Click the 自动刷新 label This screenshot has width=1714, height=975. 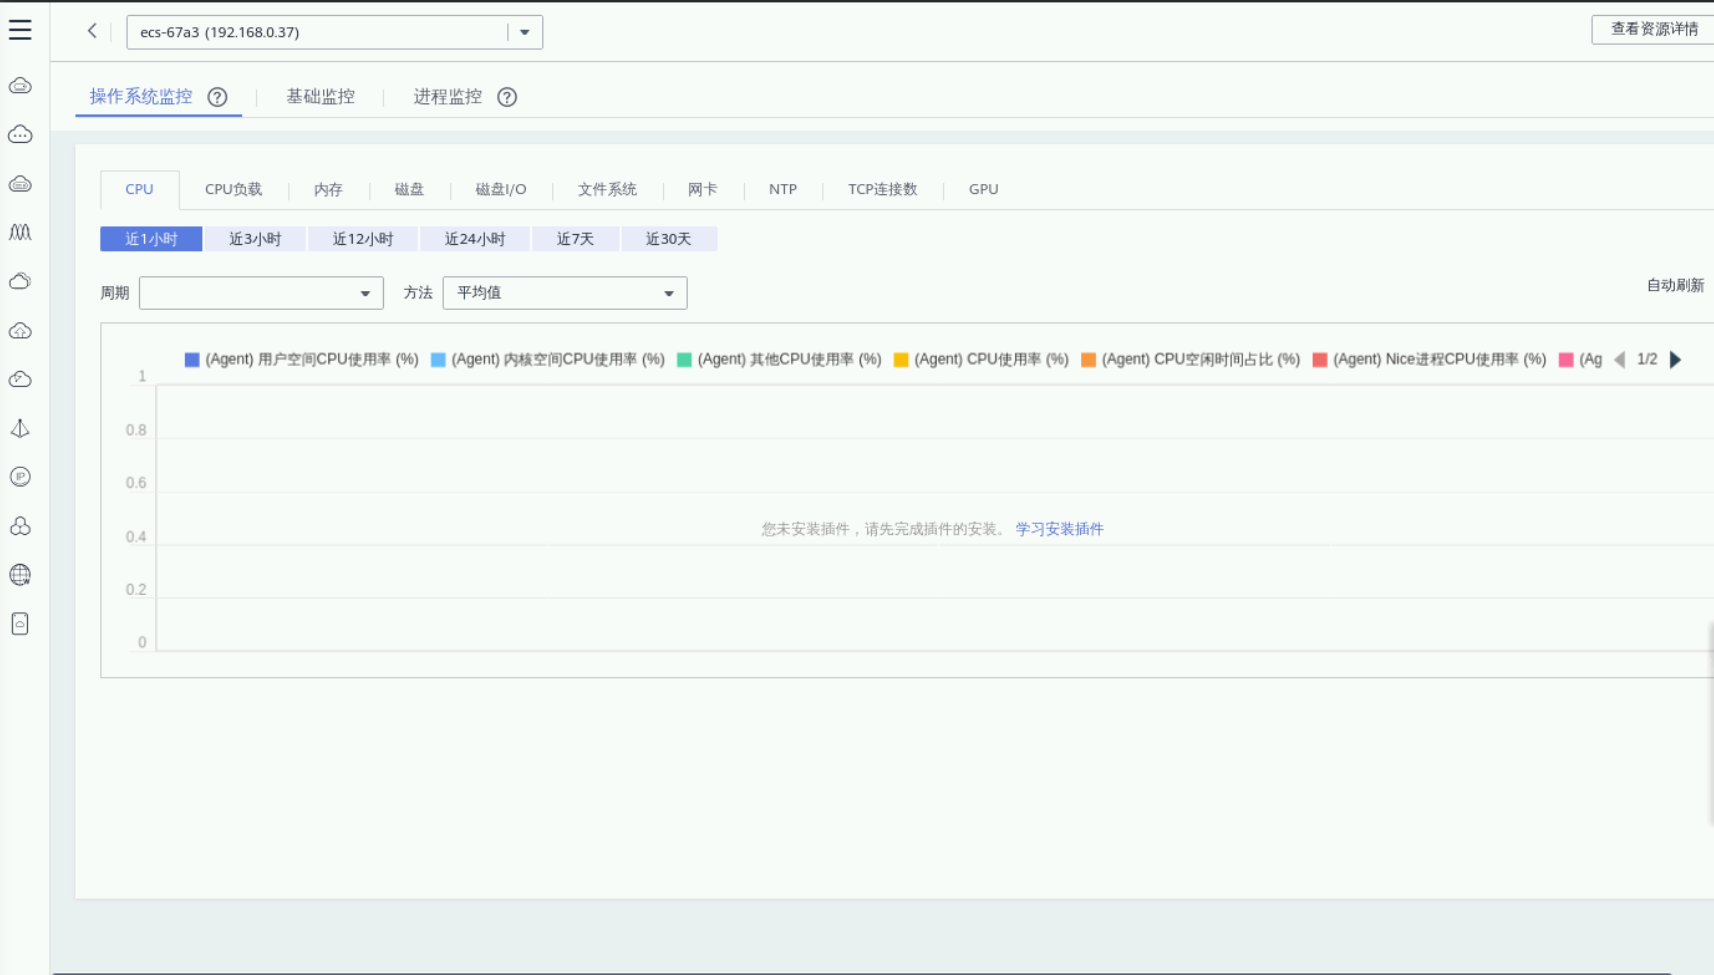1675,285
